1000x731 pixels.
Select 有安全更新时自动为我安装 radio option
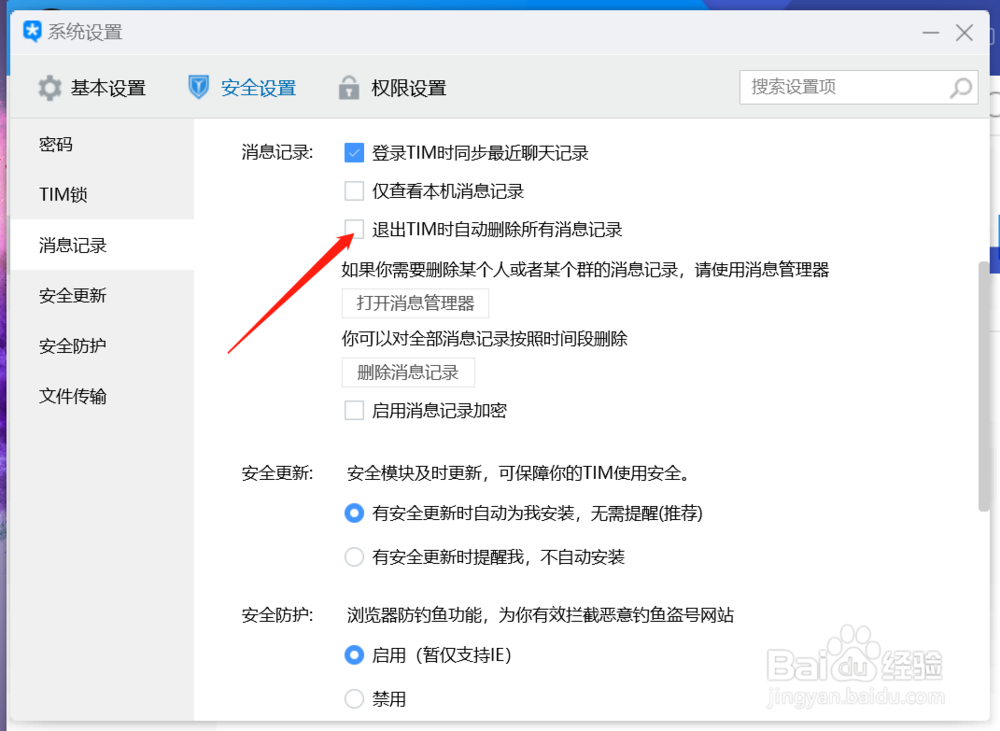click(354, 513)
